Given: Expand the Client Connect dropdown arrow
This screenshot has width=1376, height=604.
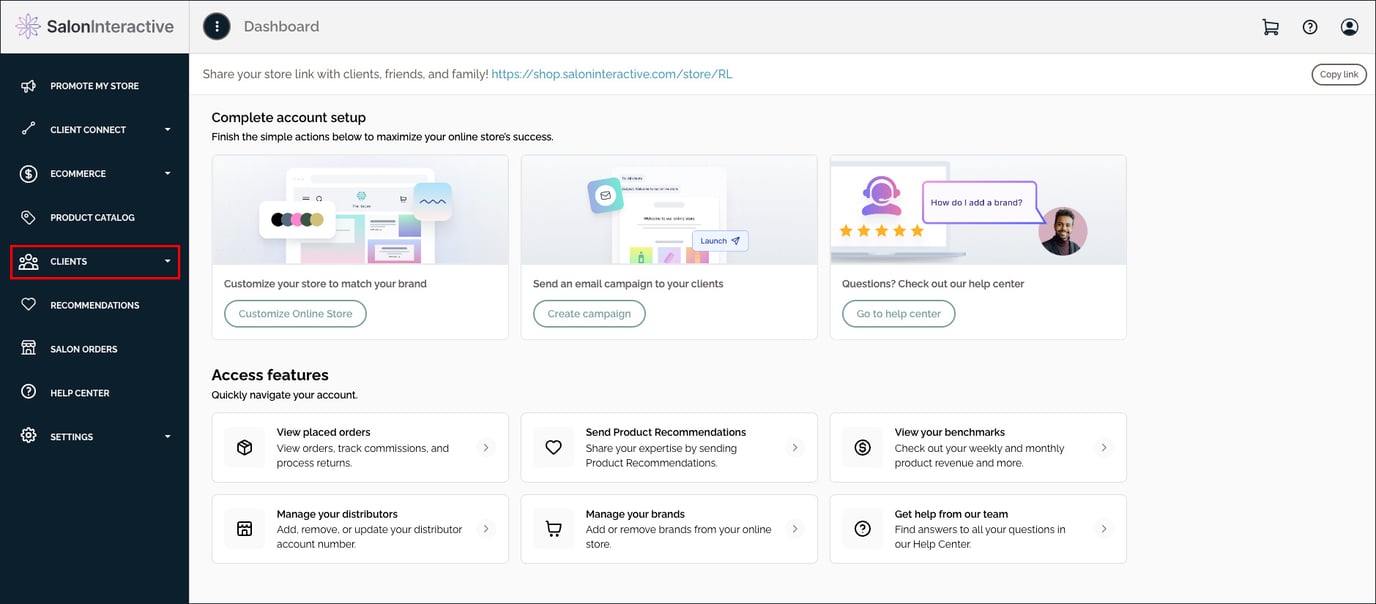Looking at the screenshot, I should 167,130.
